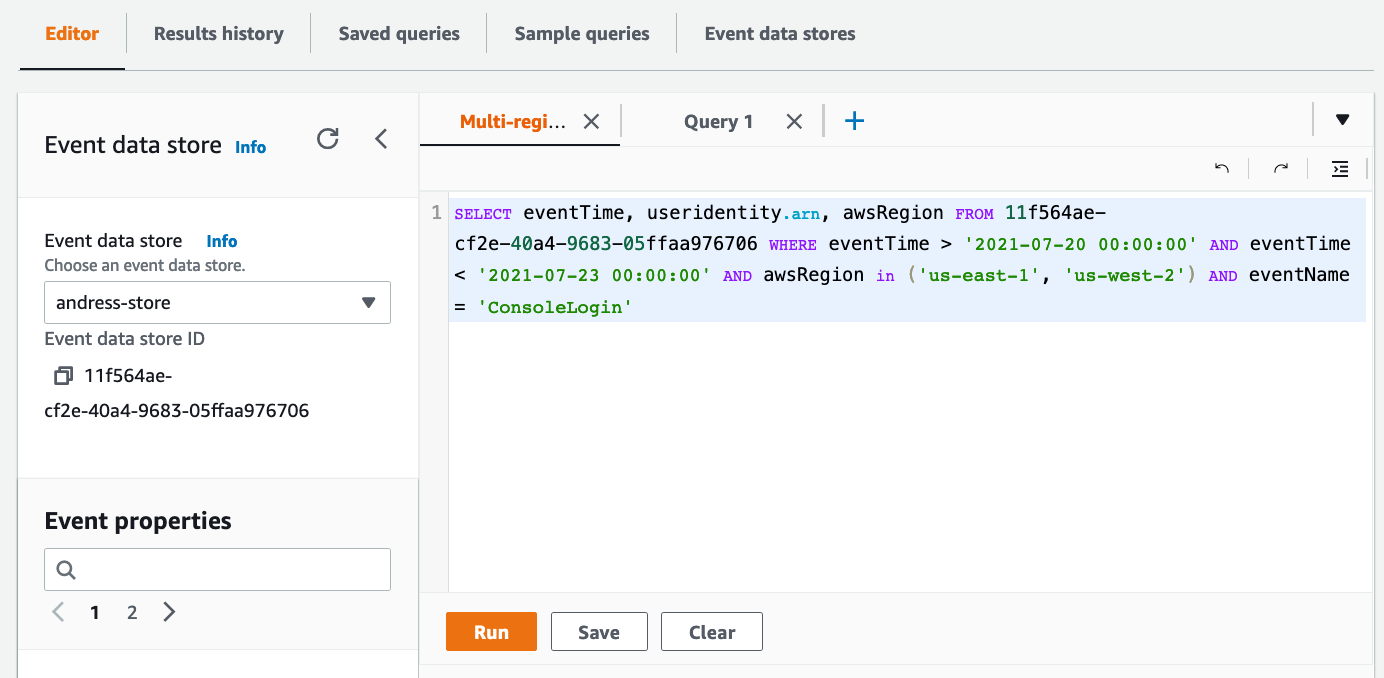Close the Query 1 tab
Image resolution: width=1384 pixels, height=678 pixels.
pos(793,120)
